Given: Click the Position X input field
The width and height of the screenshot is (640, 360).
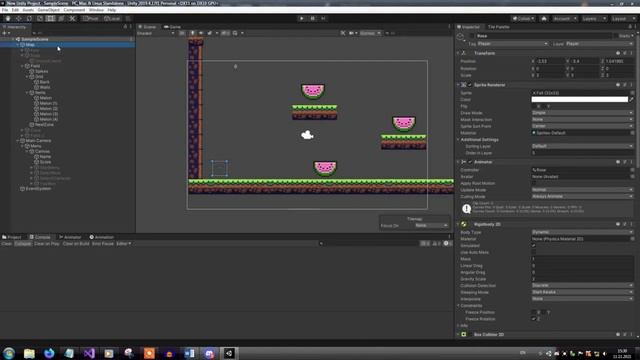Looking at the screenshot, I should [550, 61].
